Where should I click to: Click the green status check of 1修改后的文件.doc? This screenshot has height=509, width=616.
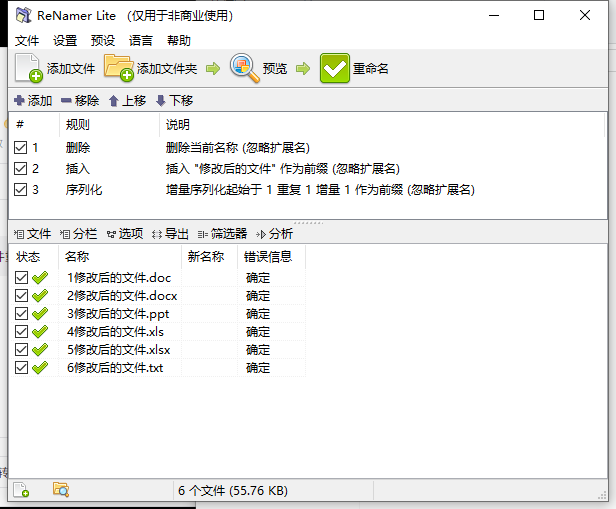pos(40,278)
